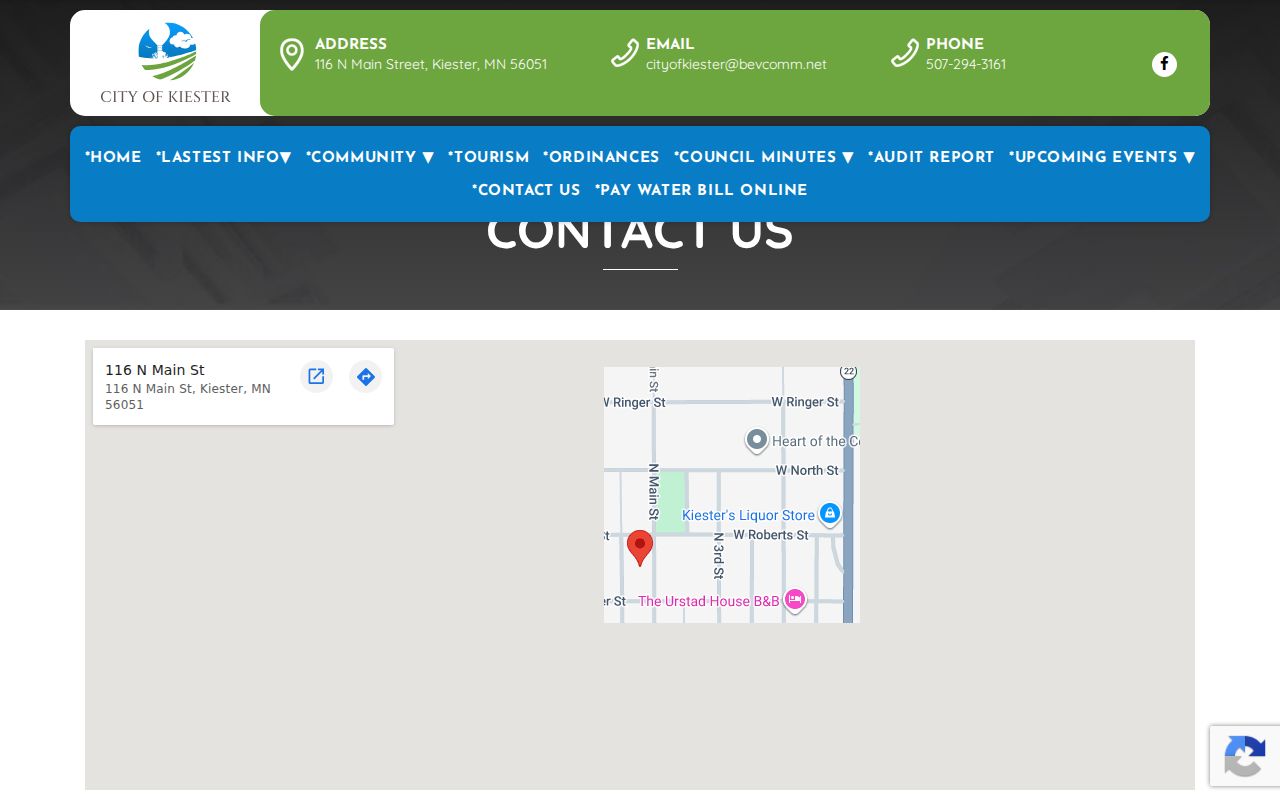Click the red map pin marker
This screenshot has height=800, width=1280.
[640, 548]
